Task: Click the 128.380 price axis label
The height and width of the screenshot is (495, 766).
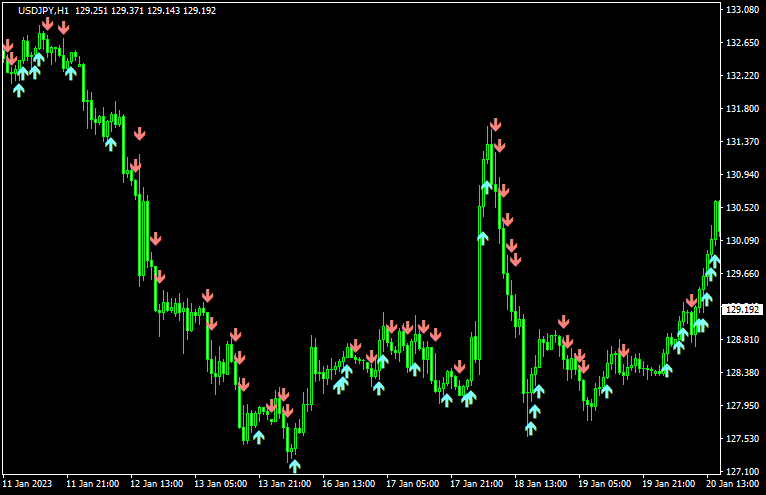Action: click(x=742, y=373)
